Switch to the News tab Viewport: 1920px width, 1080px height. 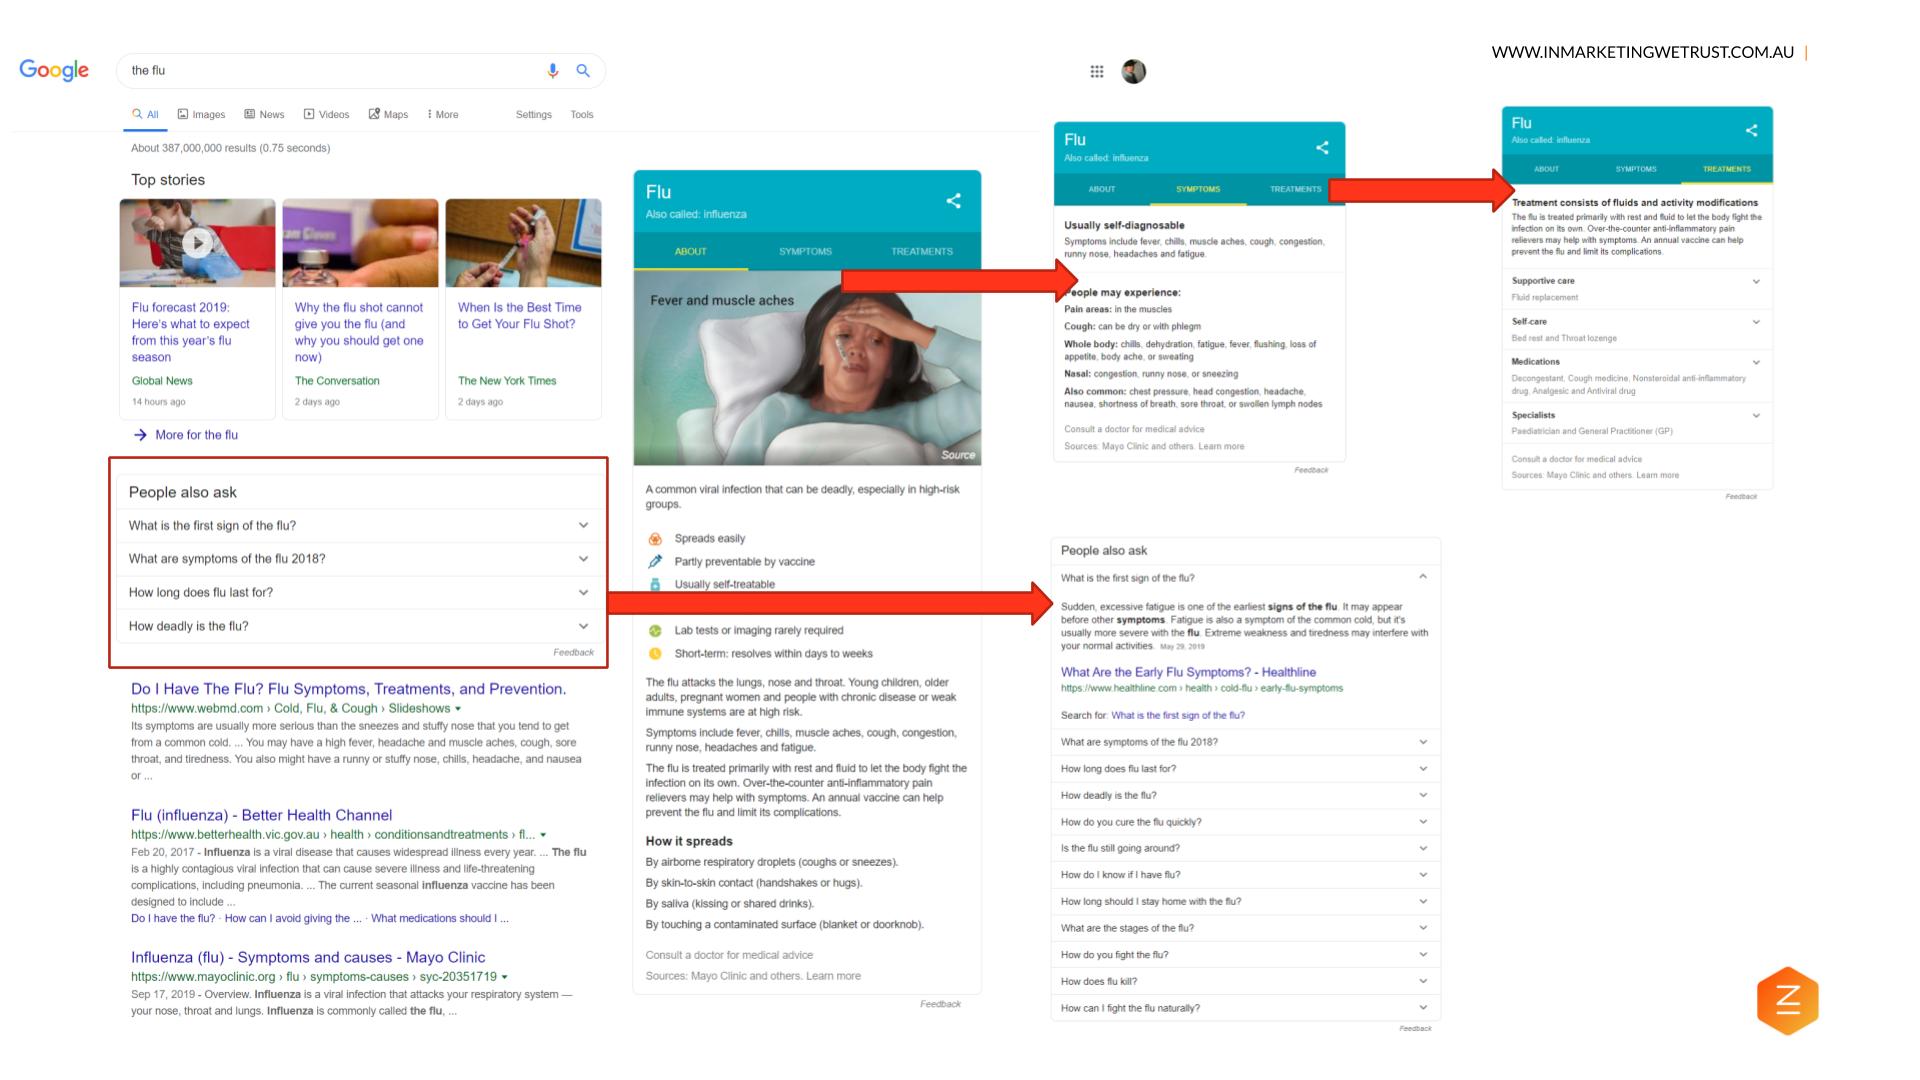tap(264, 114)
